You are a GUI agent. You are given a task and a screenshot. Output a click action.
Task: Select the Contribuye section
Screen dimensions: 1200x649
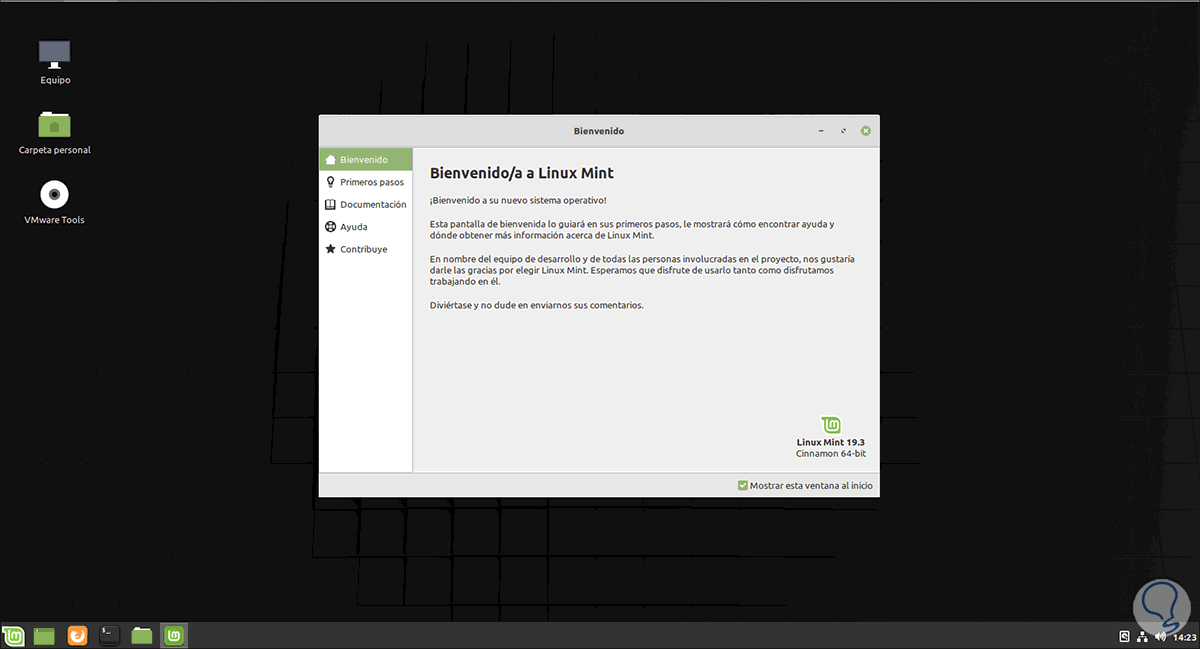point(362,249)
